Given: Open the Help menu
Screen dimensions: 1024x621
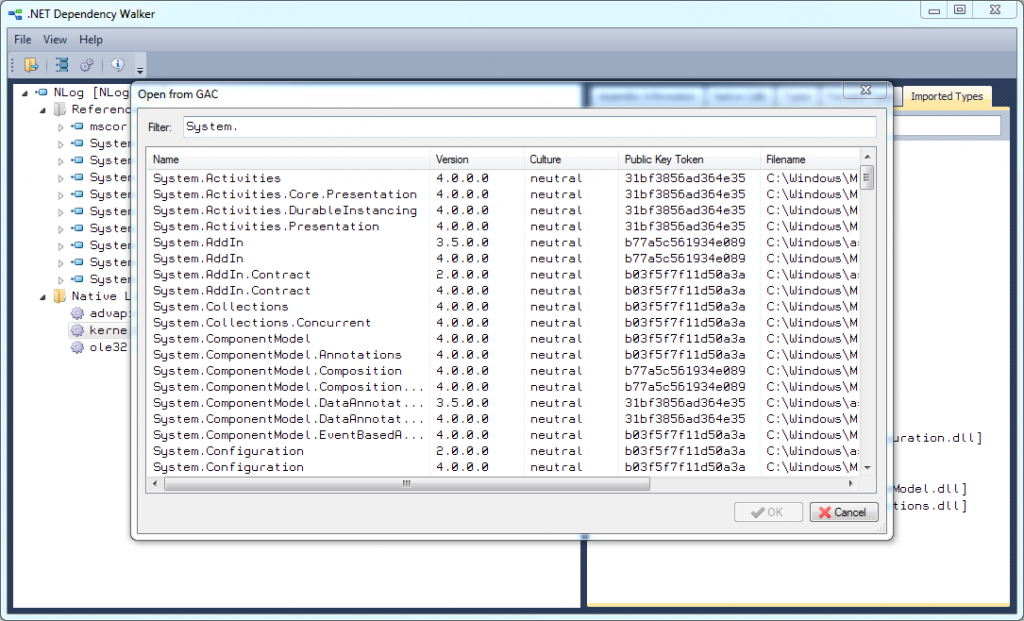Looking at the screenshot, I should pyautogui.click(x=91, y=39).
